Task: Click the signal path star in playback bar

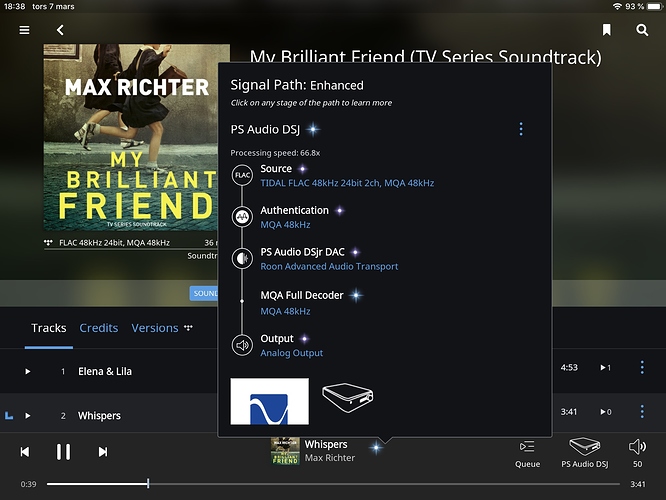Action: click(x=376, y=447)
